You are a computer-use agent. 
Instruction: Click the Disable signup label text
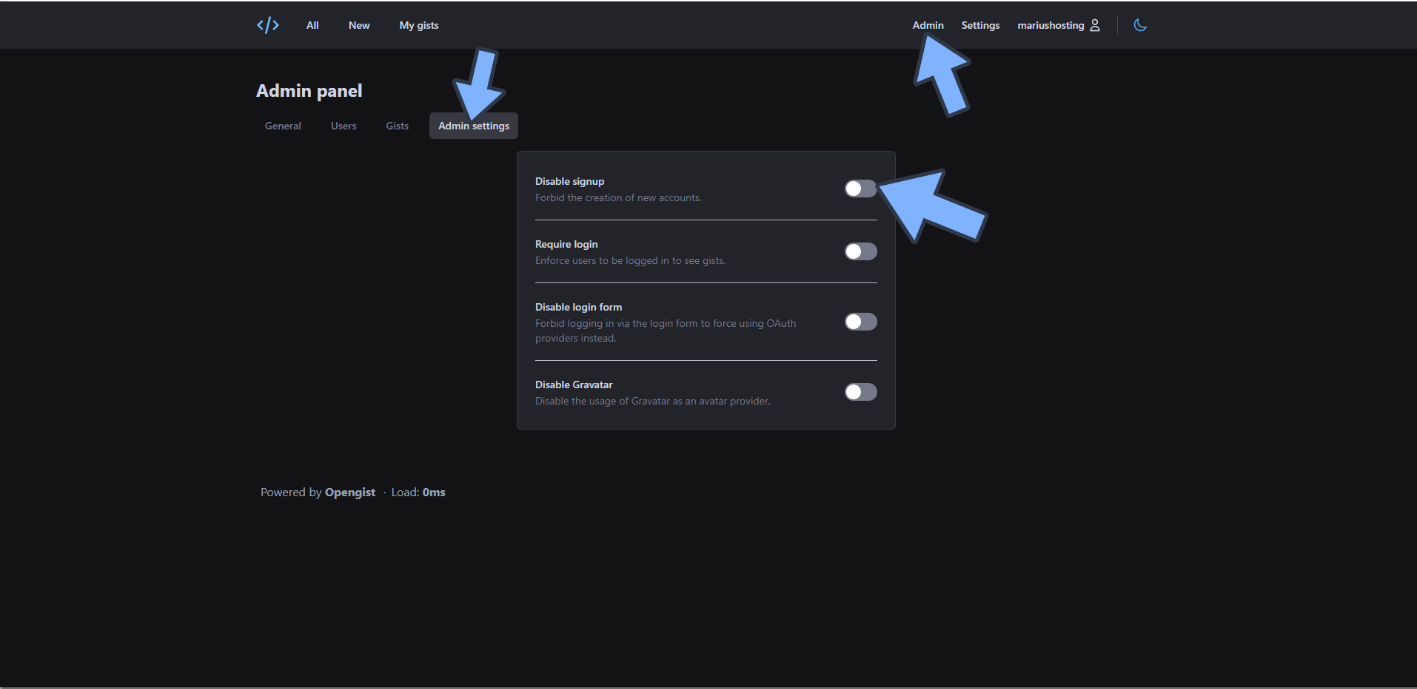click(569, 181)
